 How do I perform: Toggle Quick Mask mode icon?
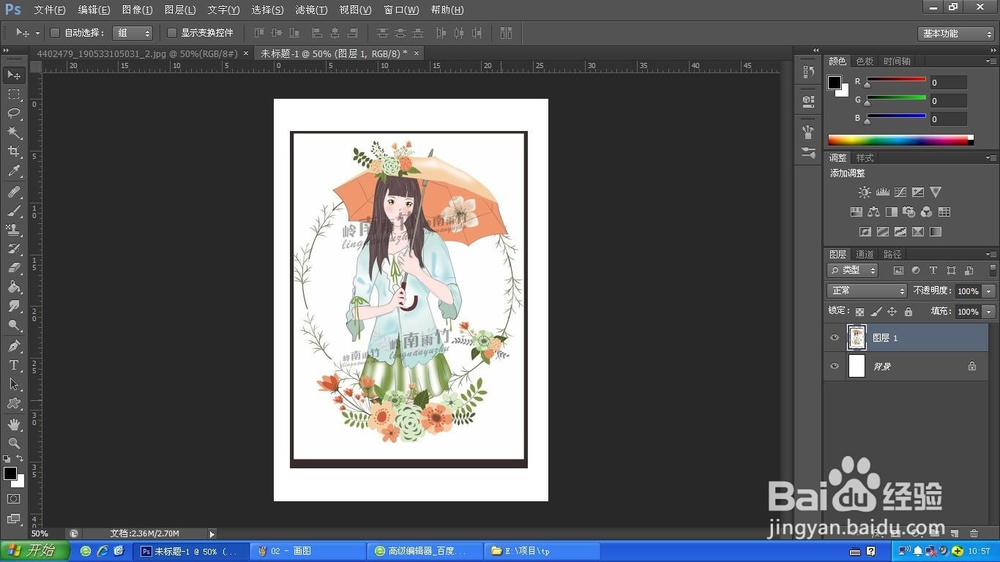[x=14, y=499]
